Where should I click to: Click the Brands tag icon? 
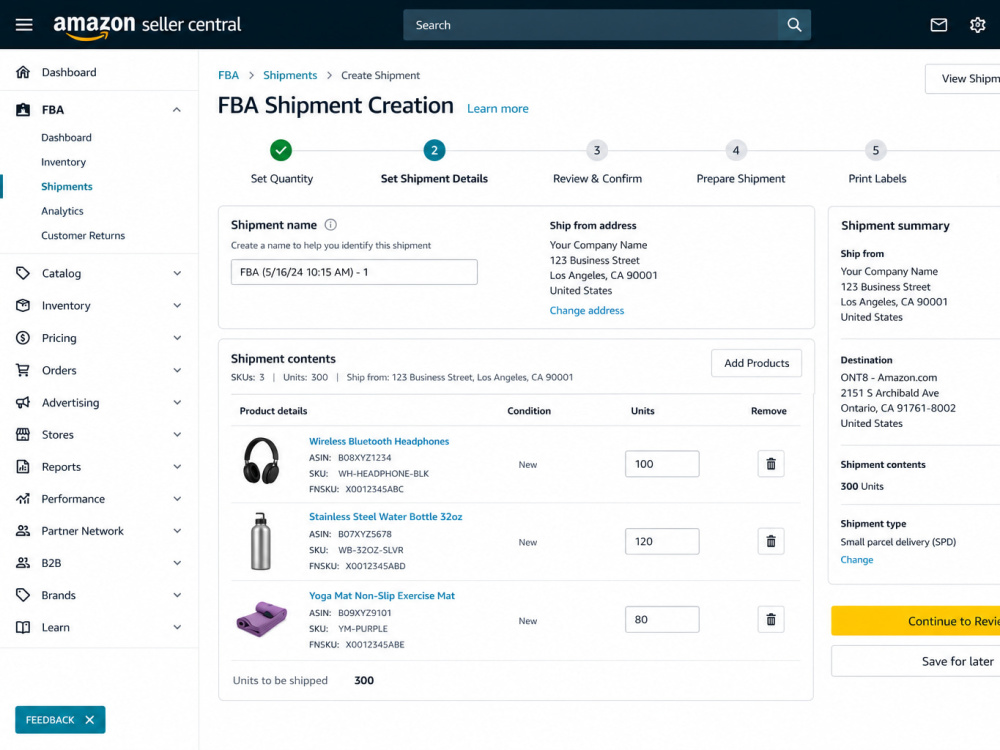[23, 595]
